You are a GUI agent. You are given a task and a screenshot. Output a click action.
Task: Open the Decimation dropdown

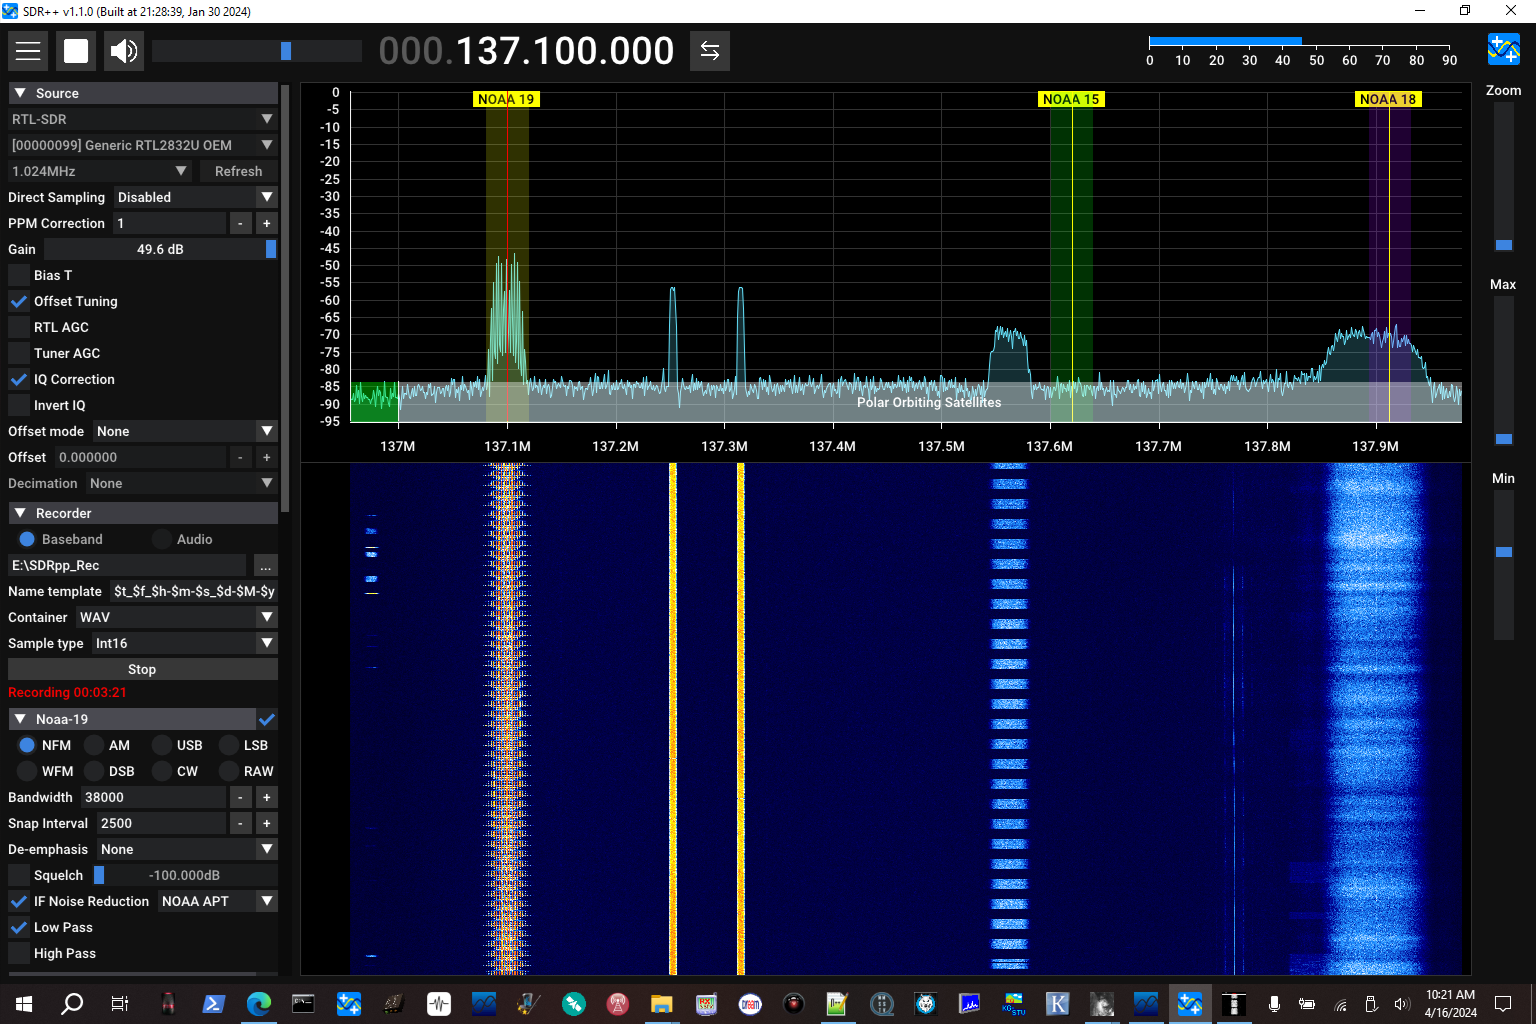[x=181, y=483]
